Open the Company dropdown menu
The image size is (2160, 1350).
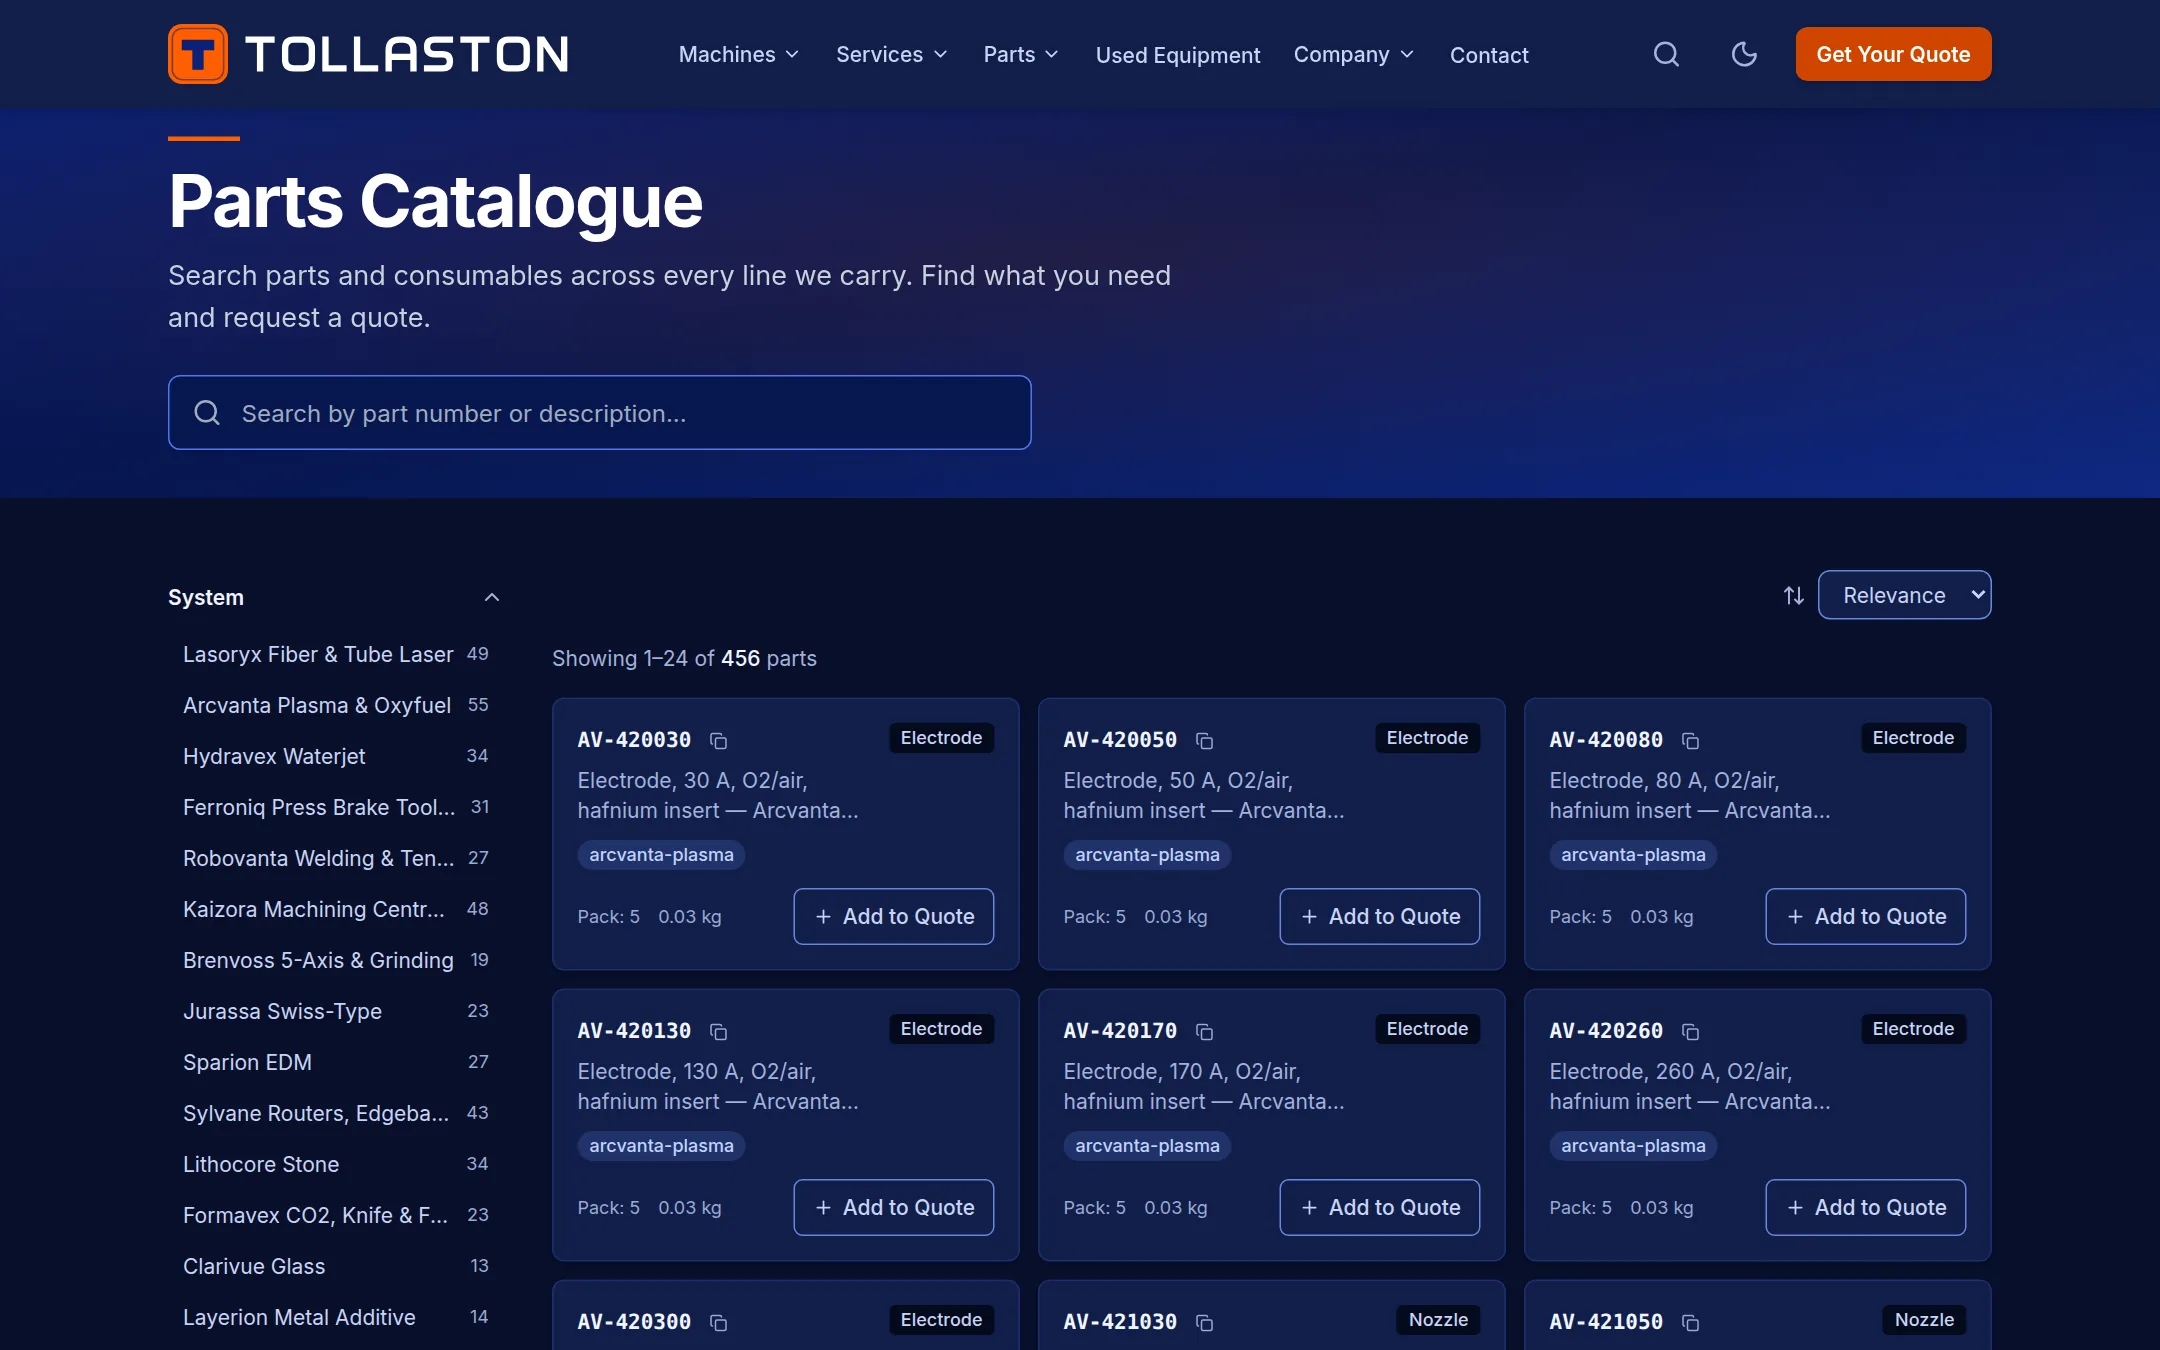[1353, 54]
